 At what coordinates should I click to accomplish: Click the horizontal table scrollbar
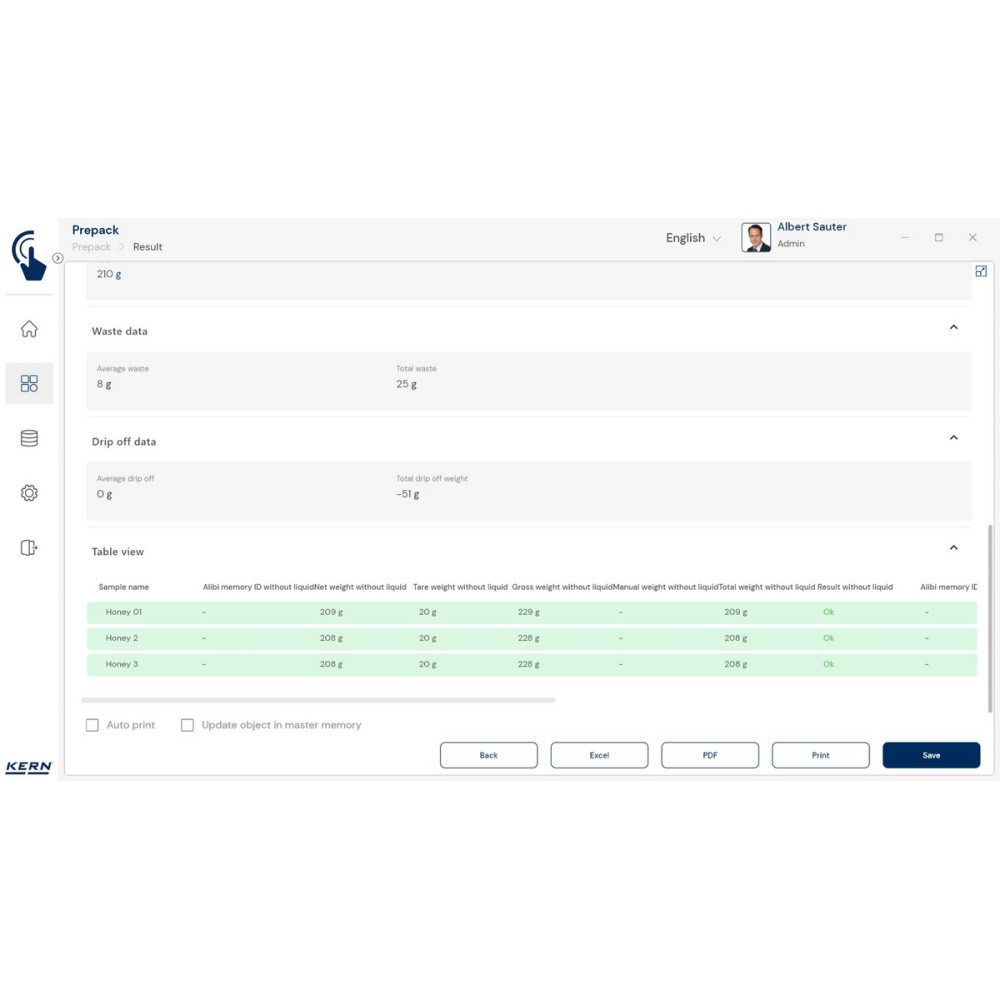pos(318,700)
